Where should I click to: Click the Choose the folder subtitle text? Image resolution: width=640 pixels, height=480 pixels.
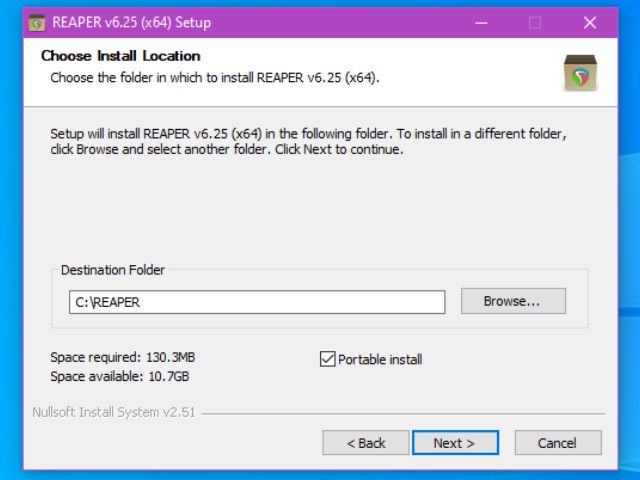click(x=215, y=78)
